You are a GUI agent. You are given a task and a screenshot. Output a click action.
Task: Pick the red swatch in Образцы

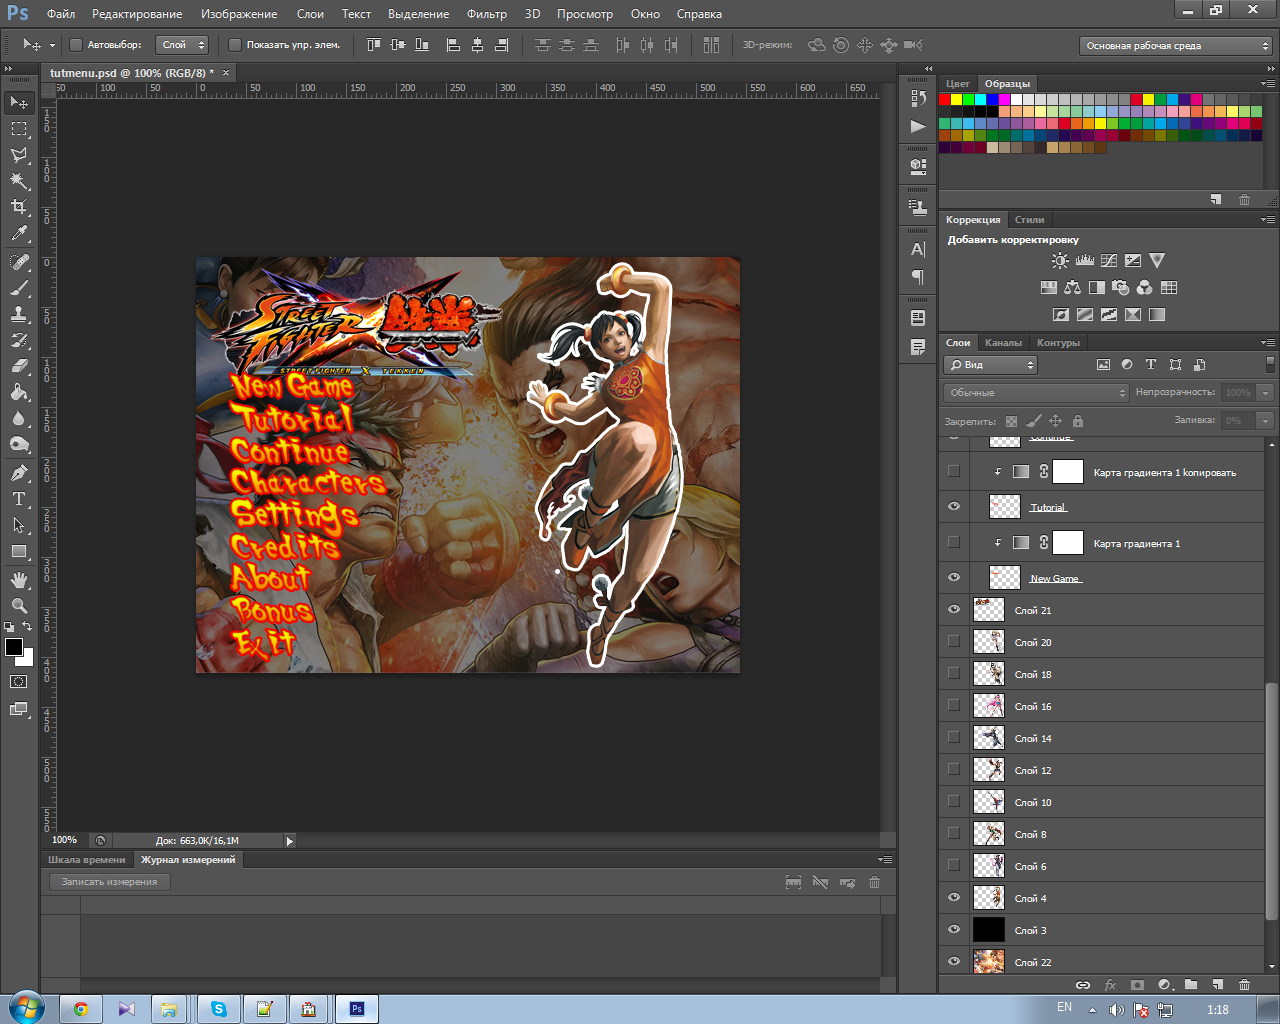point(944,99)
